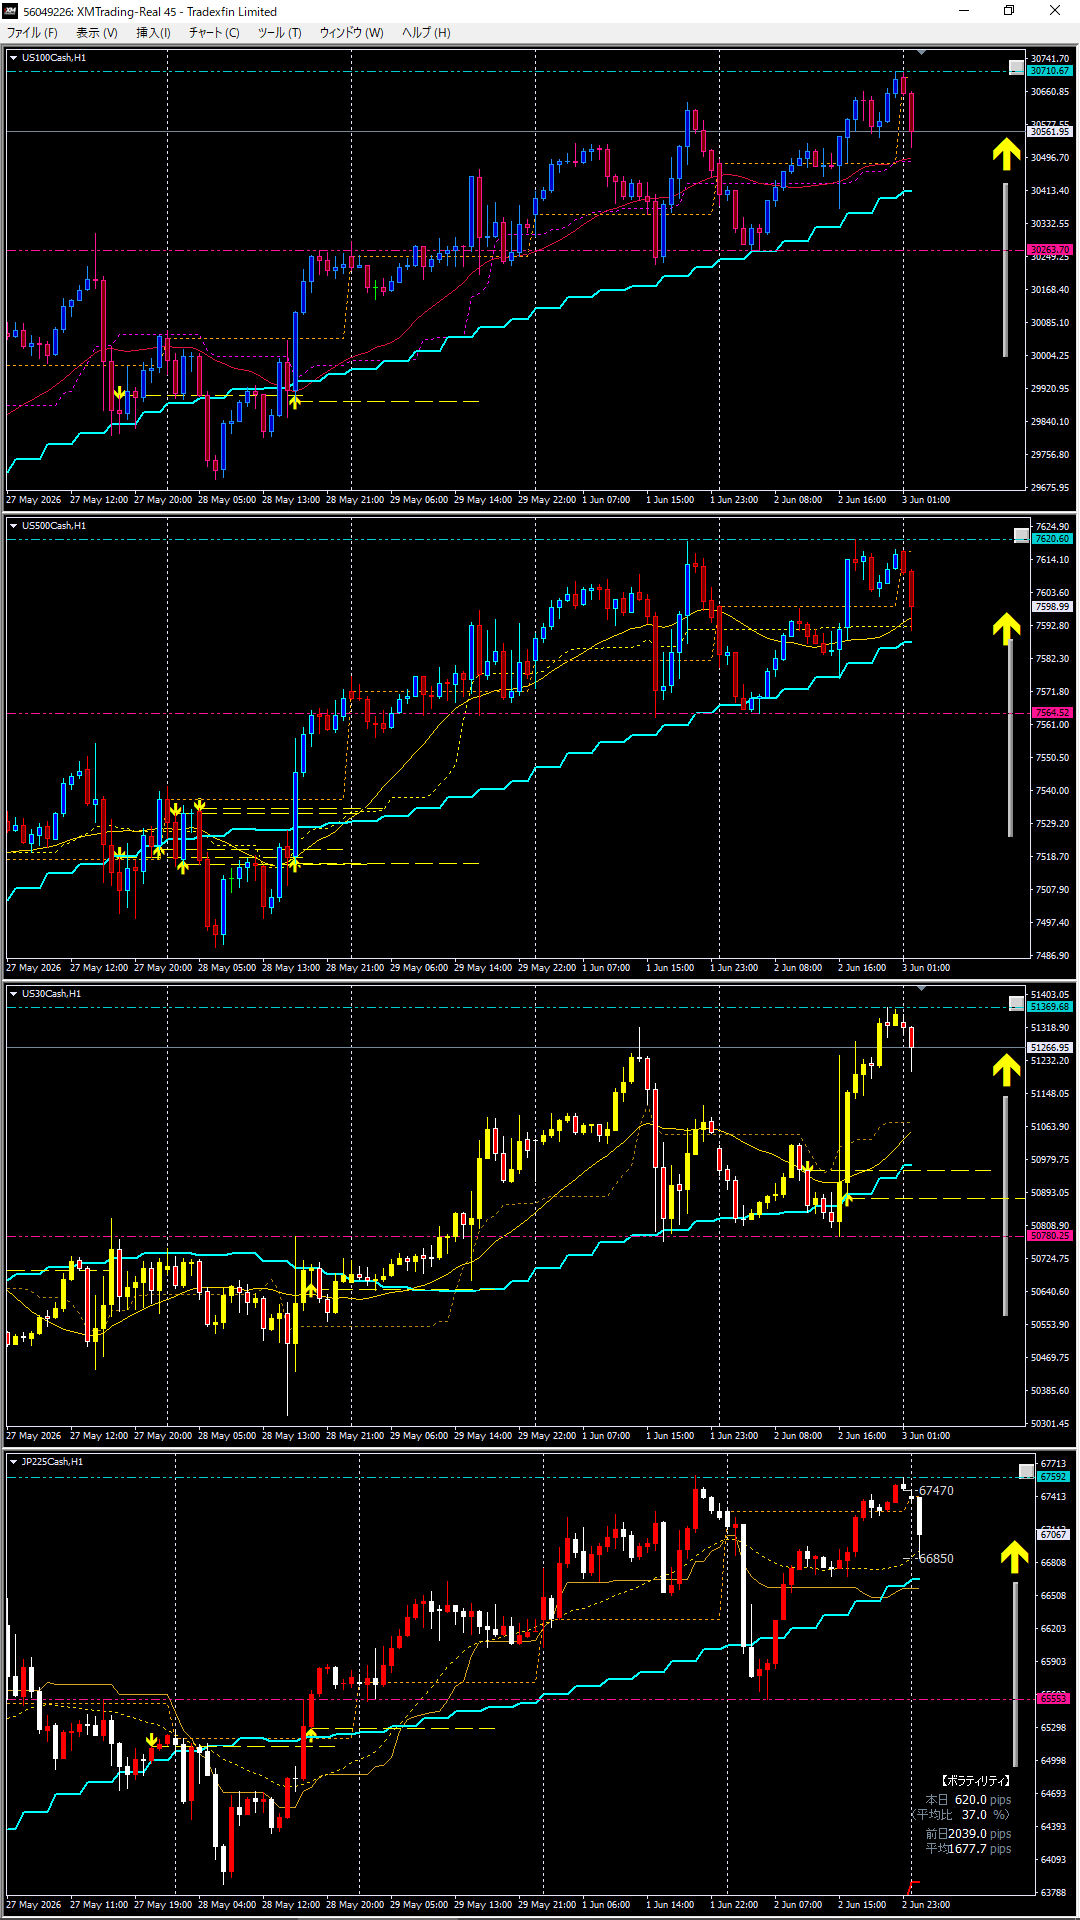
Task: Click the US30Cash,H1 chart title text
Action: coord(51,994)
